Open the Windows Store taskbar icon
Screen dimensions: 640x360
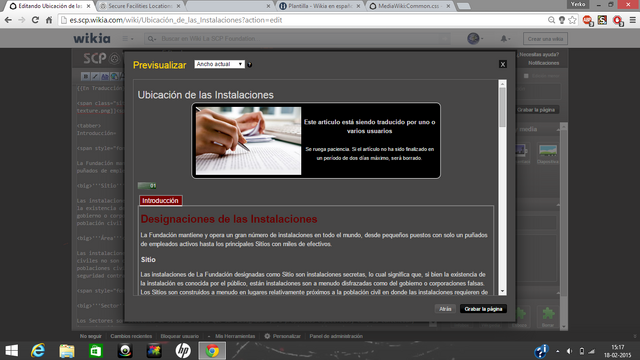96,351
